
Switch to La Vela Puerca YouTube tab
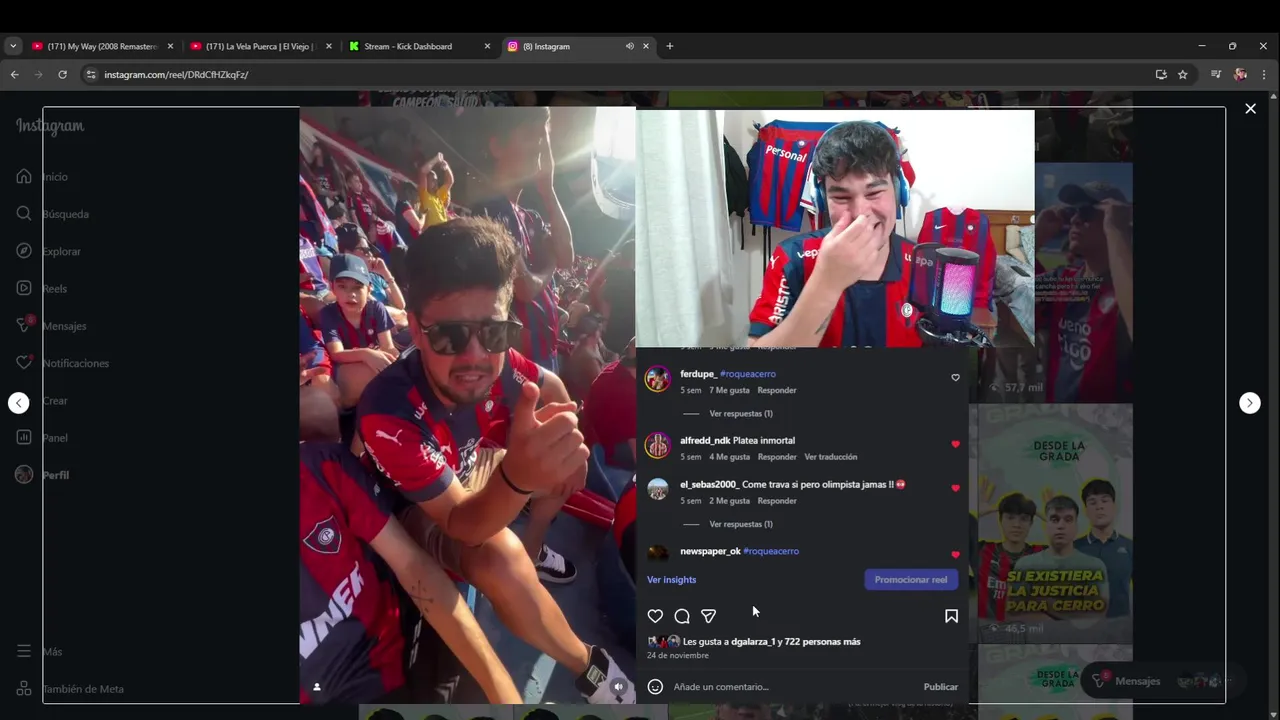pos(262,46)
